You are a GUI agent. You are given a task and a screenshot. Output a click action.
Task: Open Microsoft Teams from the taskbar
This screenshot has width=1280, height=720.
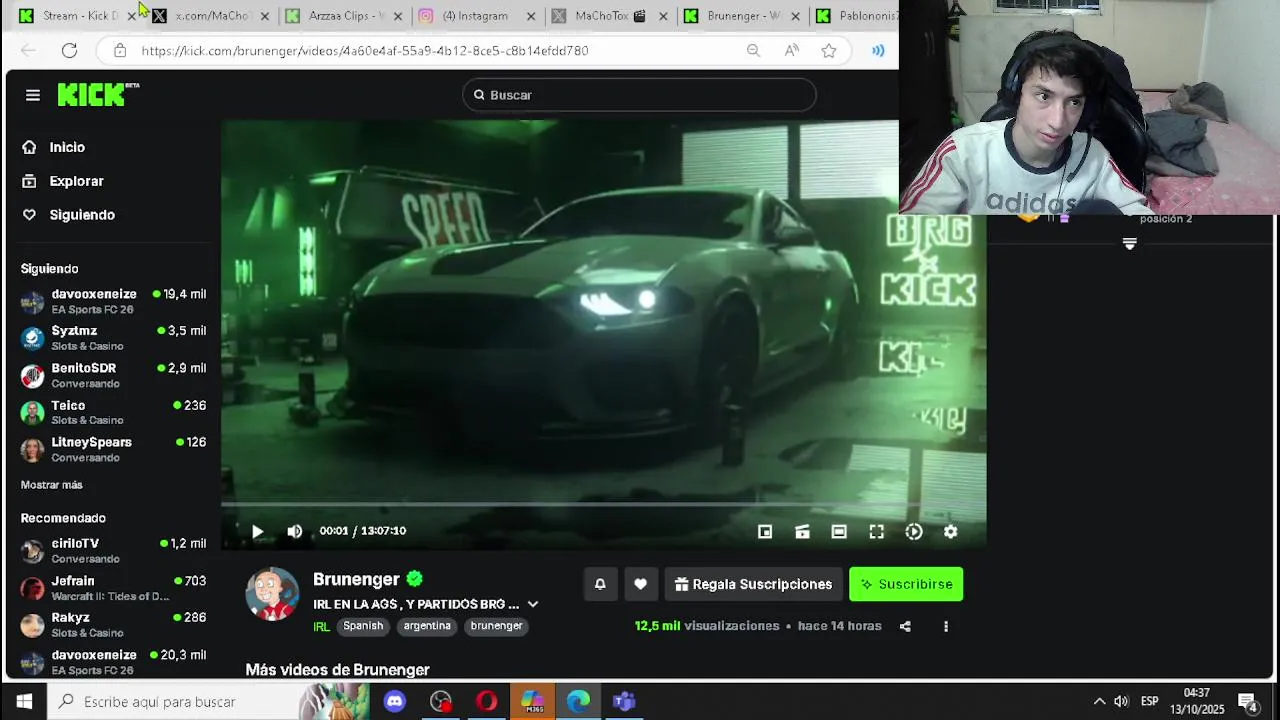tap(624, 701)
